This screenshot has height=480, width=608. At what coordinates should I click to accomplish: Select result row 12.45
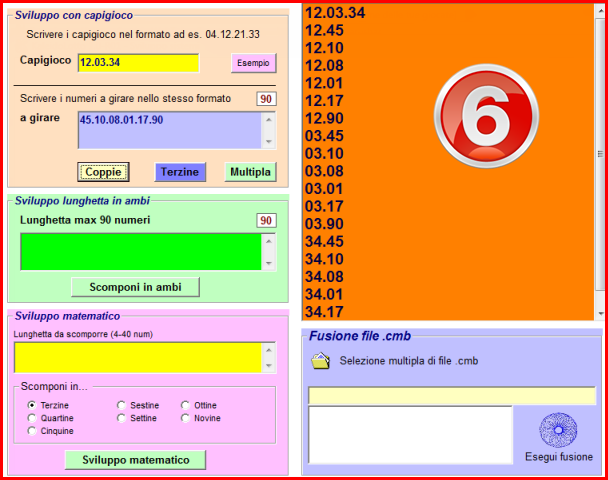point(324,30)
